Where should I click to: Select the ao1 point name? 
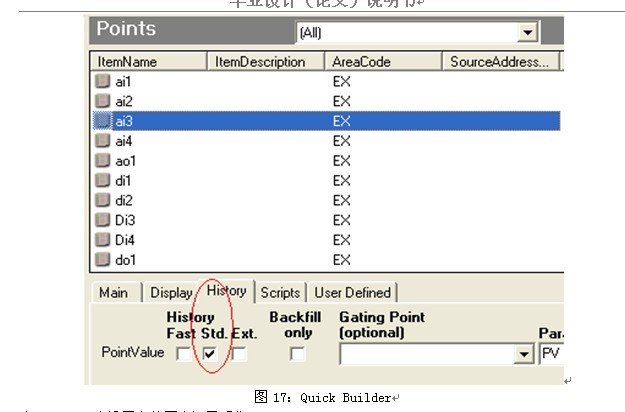point(126,161)
